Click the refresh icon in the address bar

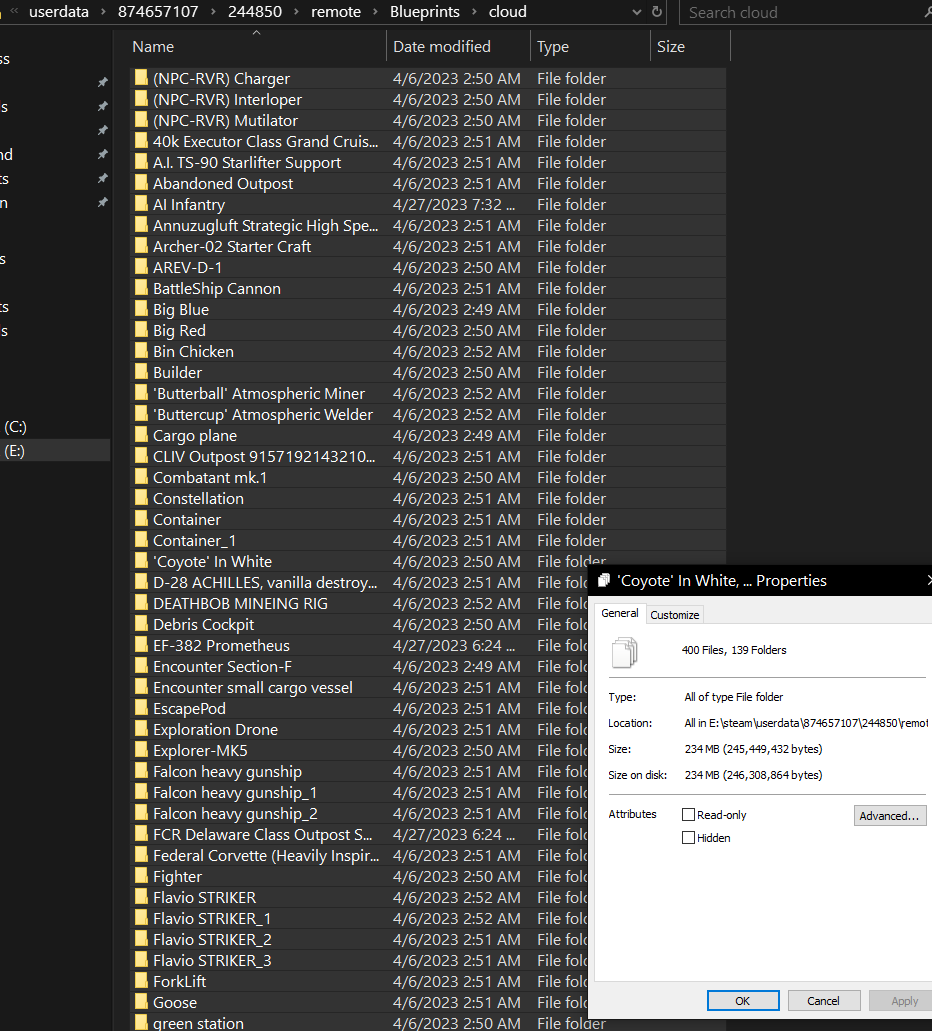pos(657,12)
